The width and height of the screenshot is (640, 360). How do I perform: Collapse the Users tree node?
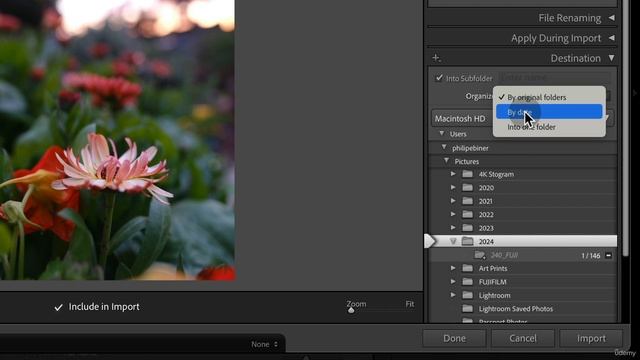pos(442,133)
